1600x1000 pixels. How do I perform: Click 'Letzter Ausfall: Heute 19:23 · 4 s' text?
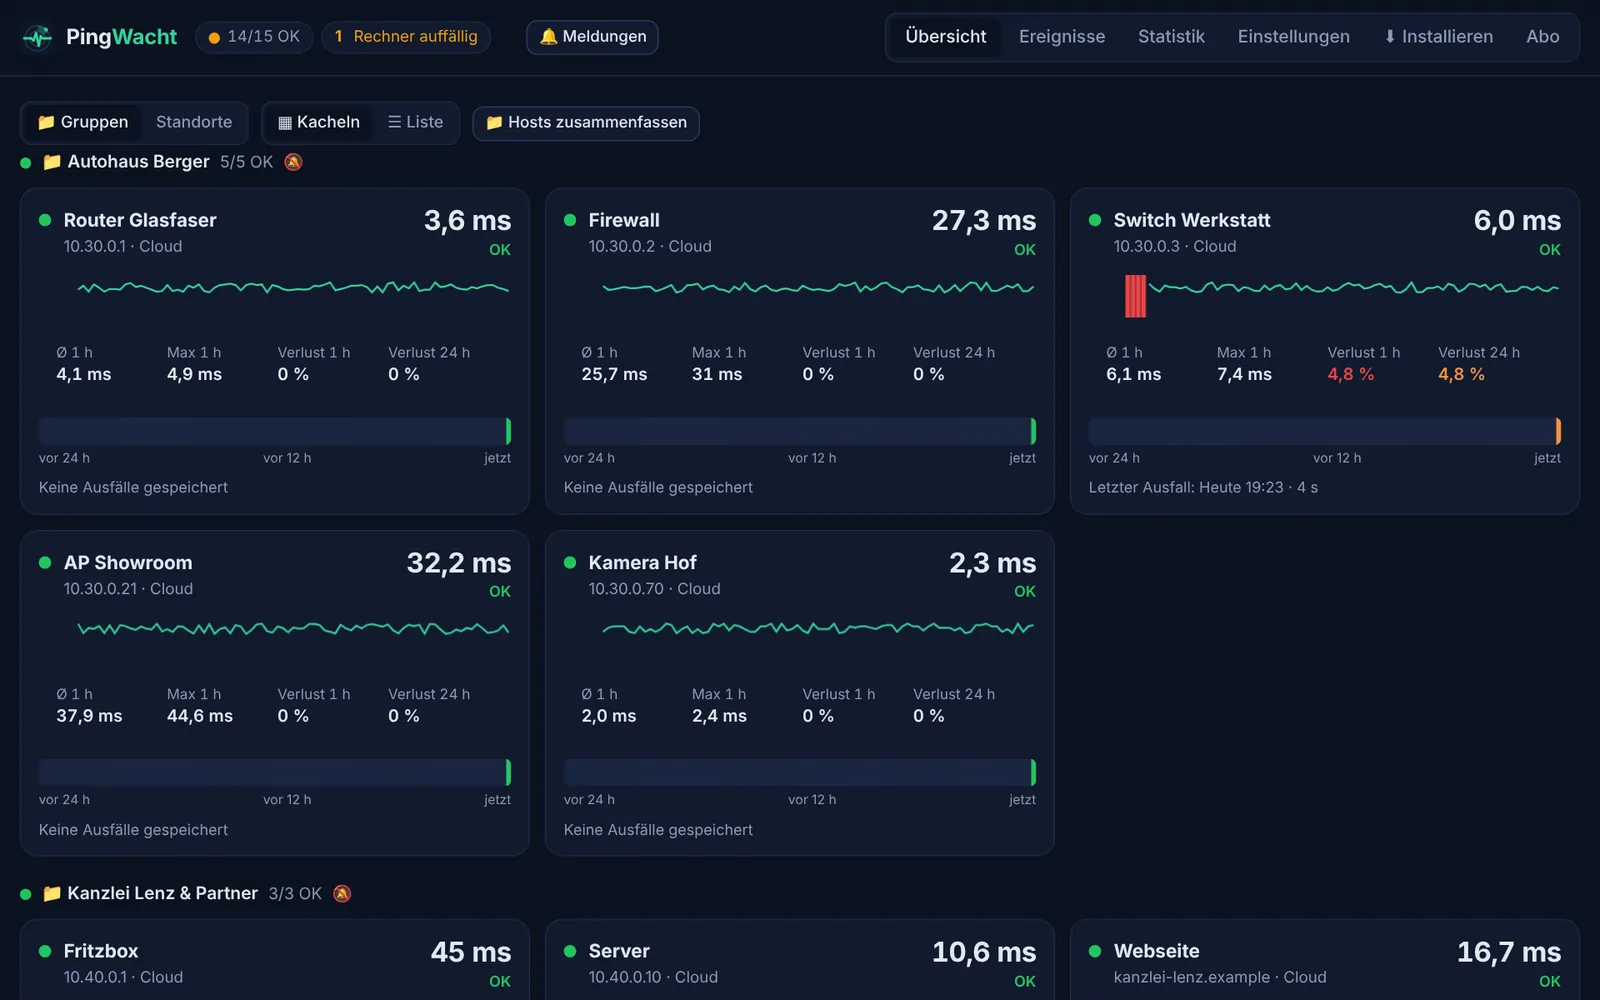[x=1203, y=487]
